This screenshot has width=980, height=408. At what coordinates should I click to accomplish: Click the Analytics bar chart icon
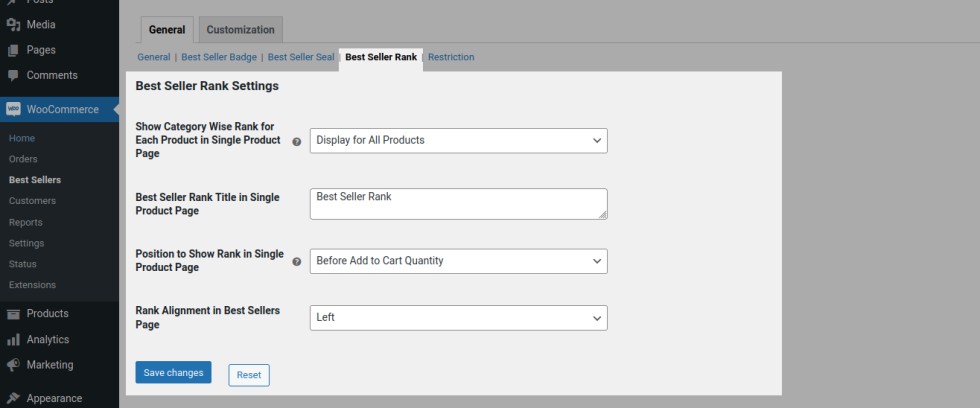[x=13, y=340]
